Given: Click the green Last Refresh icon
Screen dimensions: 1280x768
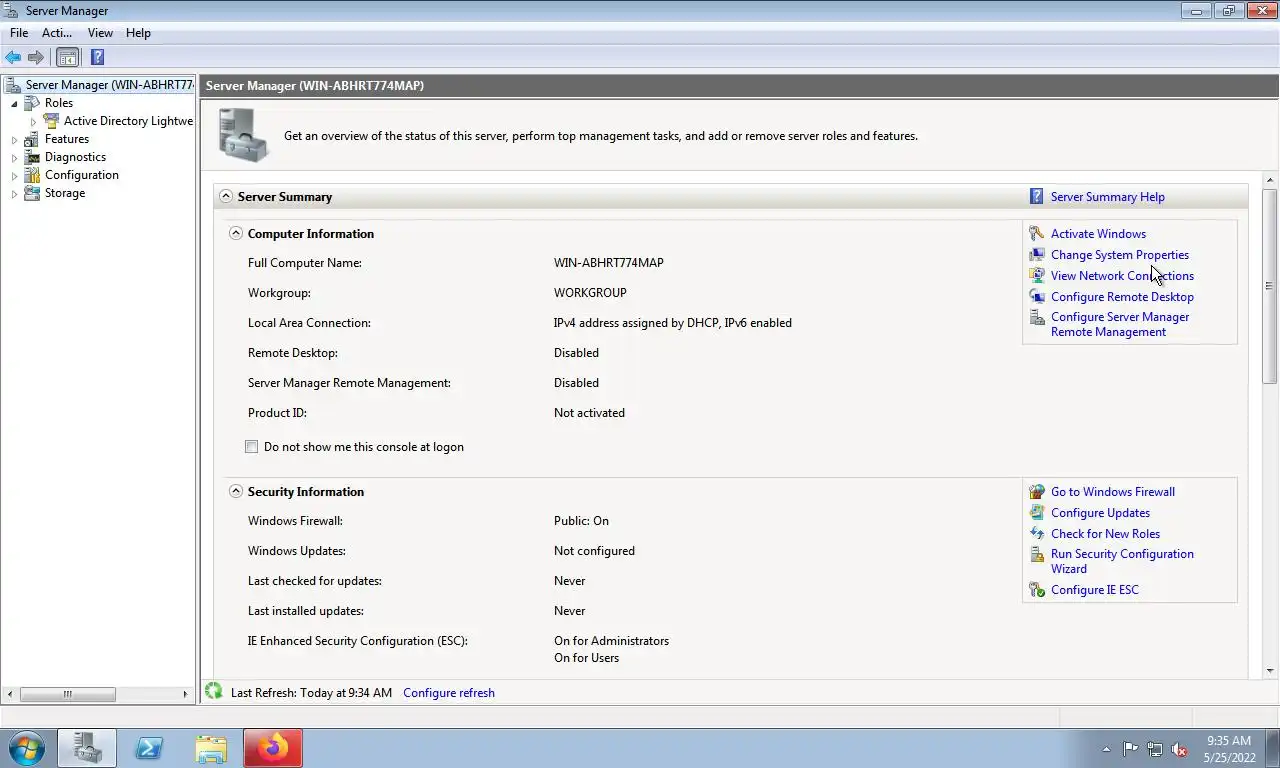Looking at the screenshot, I should (x=213, y=691).
